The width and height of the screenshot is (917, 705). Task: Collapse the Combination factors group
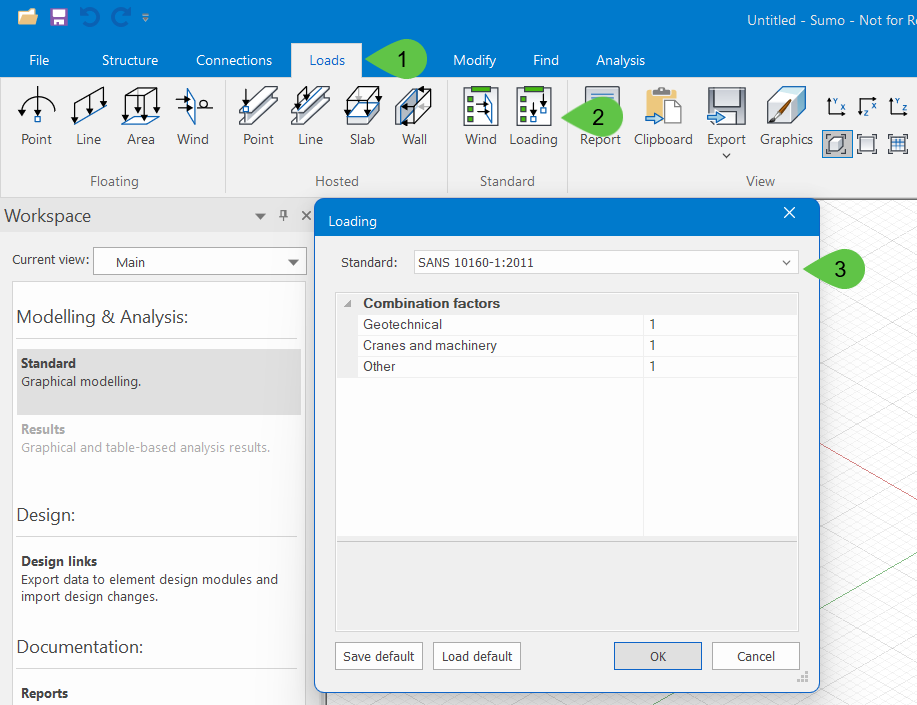(x=347, y=304)
